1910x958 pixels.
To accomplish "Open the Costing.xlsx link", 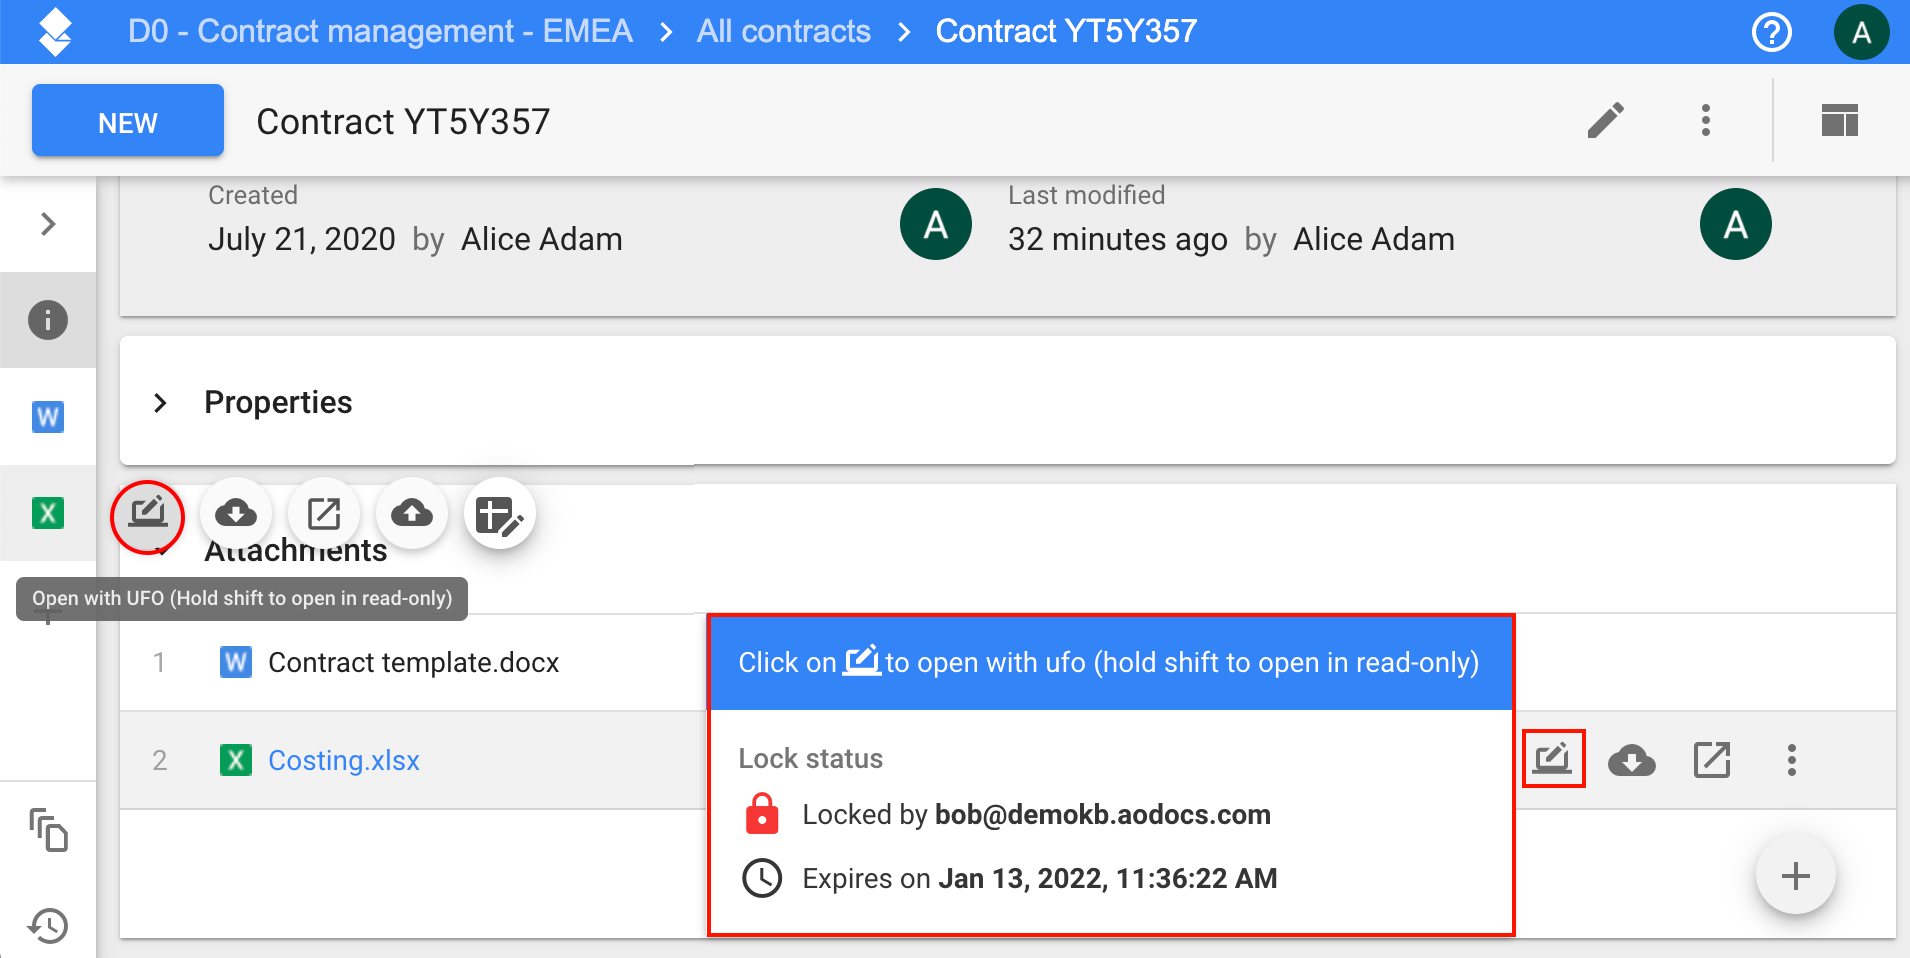I will point(344,761).
